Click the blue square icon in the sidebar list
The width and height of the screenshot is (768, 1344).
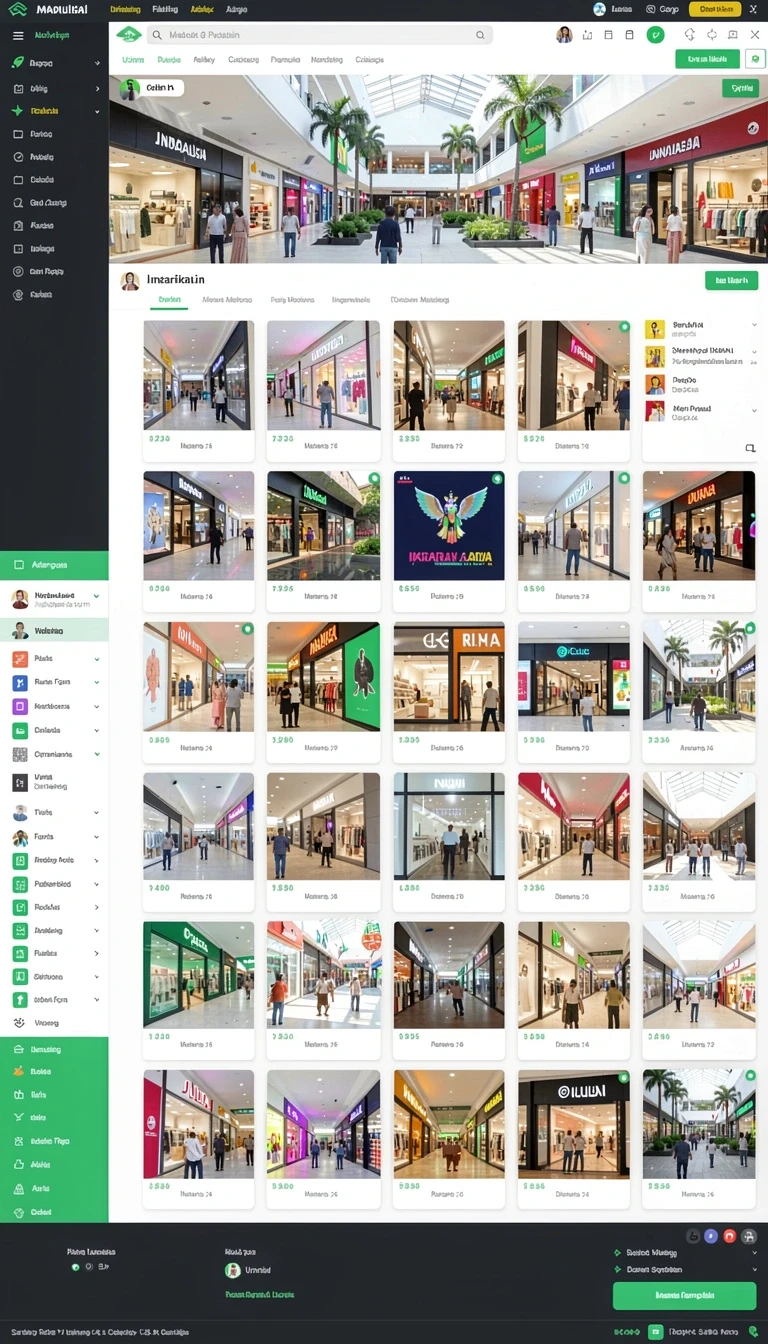[x=19, y=682]
